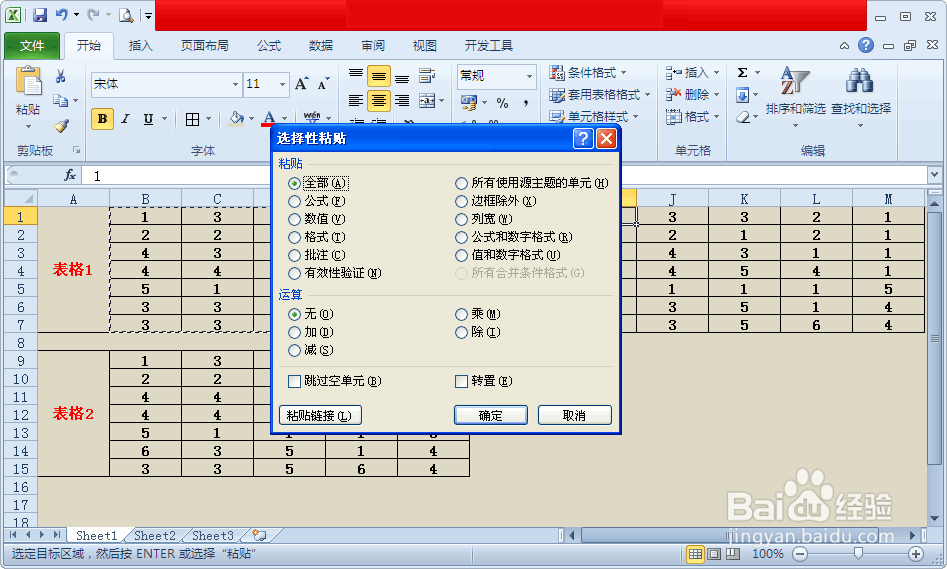947x569 pixels.
Task: Click the Undo arrow icon
Action: (x=62, y=14)
